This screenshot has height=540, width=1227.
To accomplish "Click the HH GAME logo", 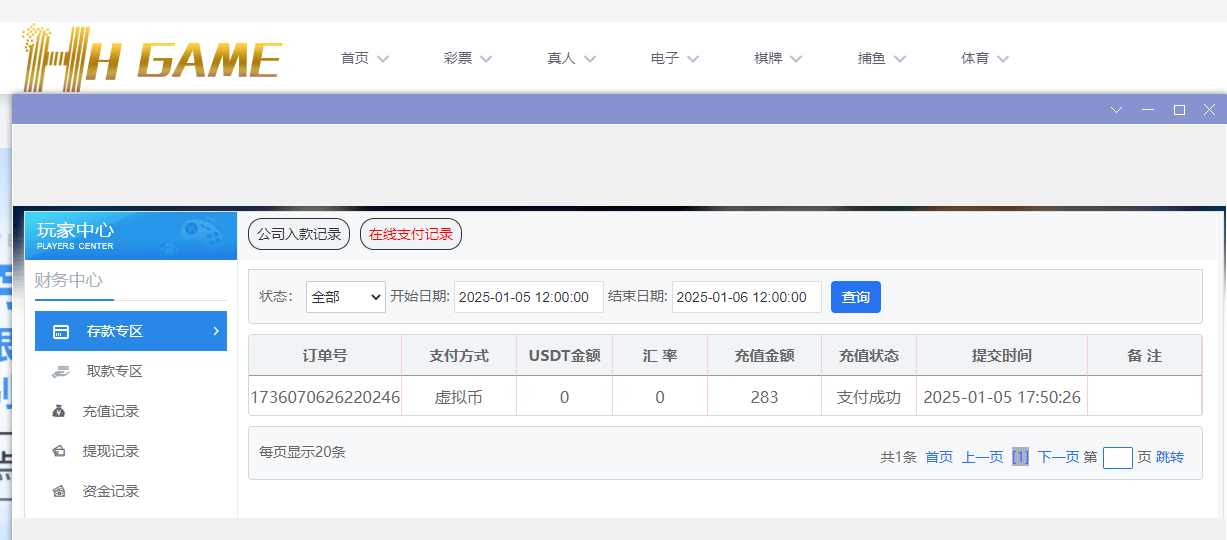I will coord(151,59).
